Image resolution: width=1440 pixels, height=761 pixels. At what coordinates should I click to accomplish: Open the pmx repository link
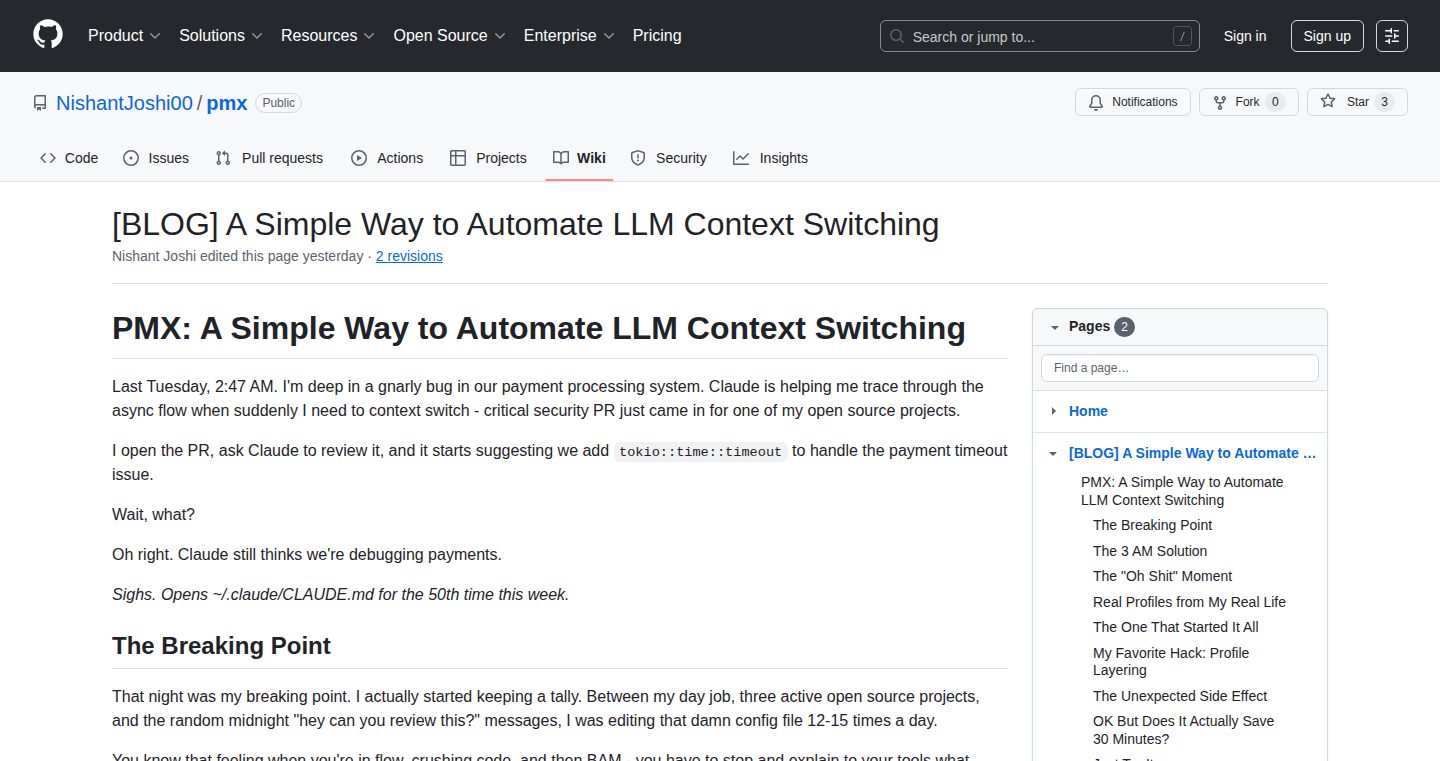227,103
